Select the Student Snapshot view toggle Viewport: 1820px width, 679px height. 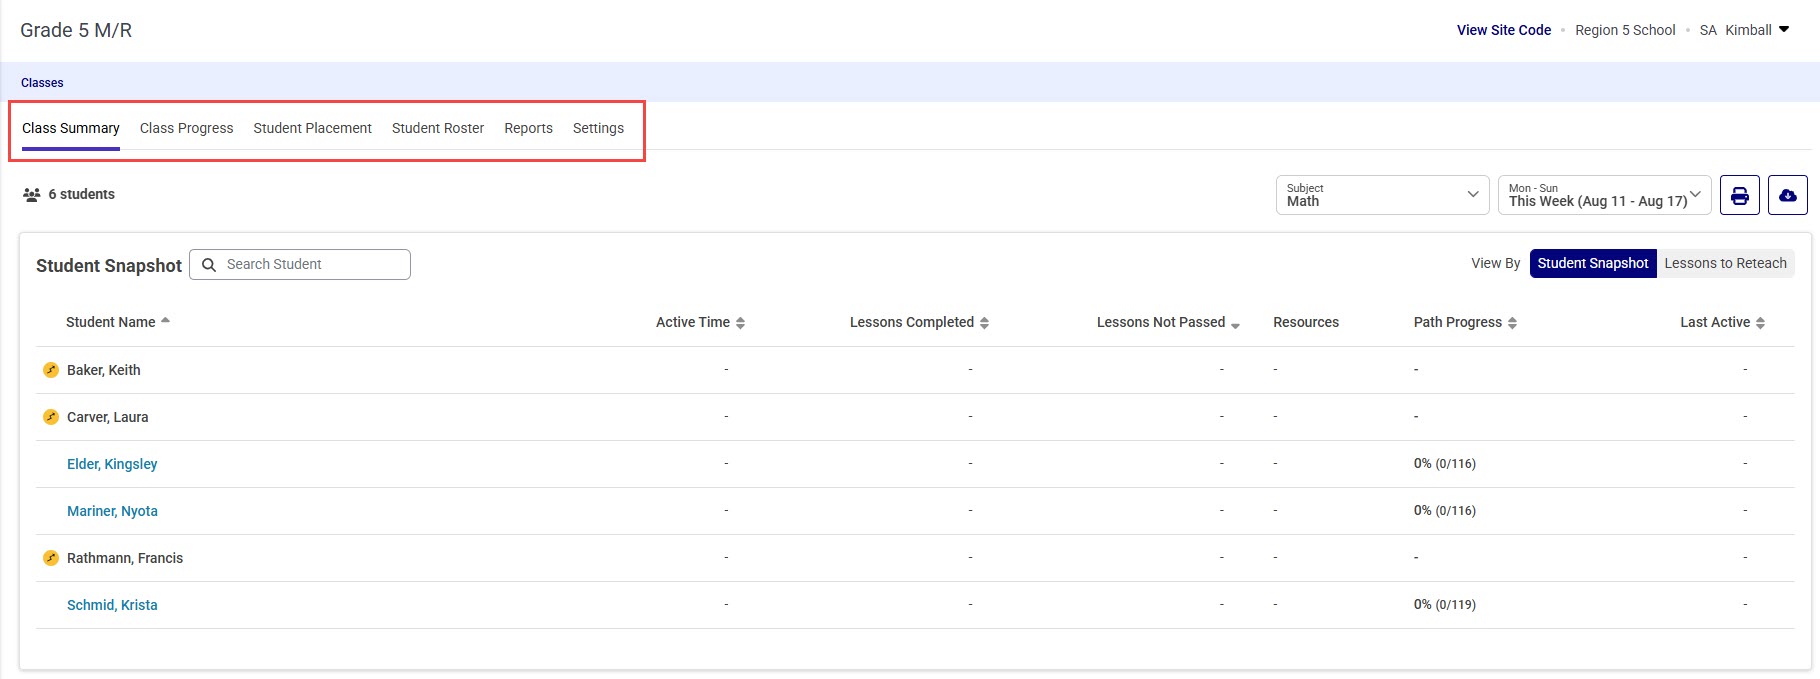point(1592,264)
